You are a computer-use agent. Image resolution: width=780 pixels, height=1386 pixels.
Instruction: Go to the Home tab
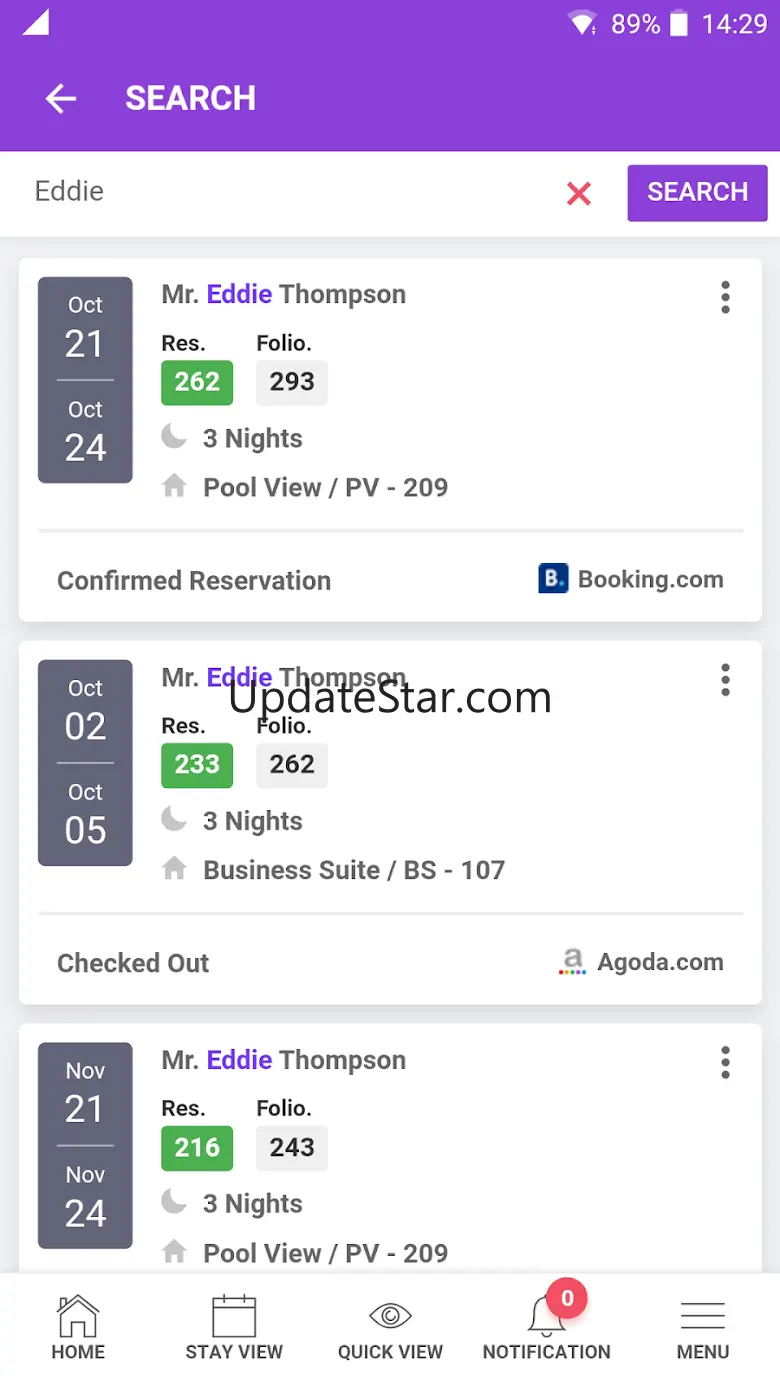click(78, 1327)
